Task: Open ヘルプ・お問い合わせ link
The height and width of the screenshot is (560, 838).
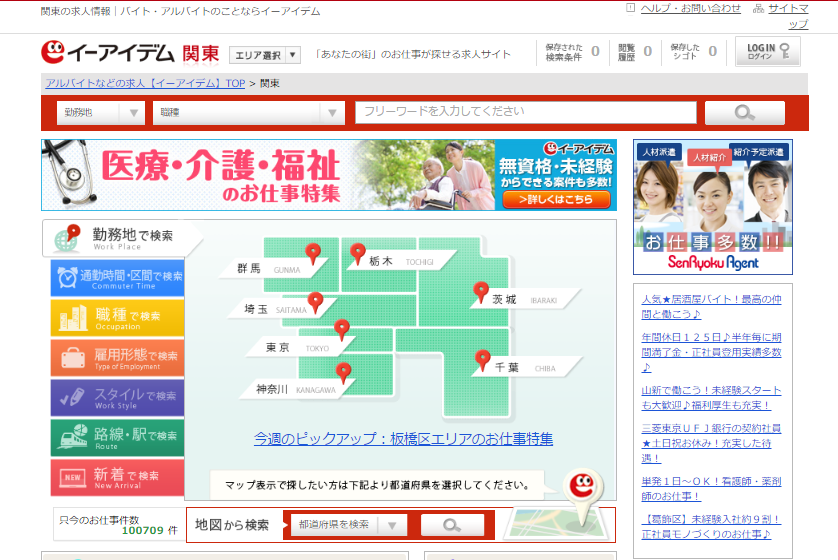Action: (x=690, y=8)
